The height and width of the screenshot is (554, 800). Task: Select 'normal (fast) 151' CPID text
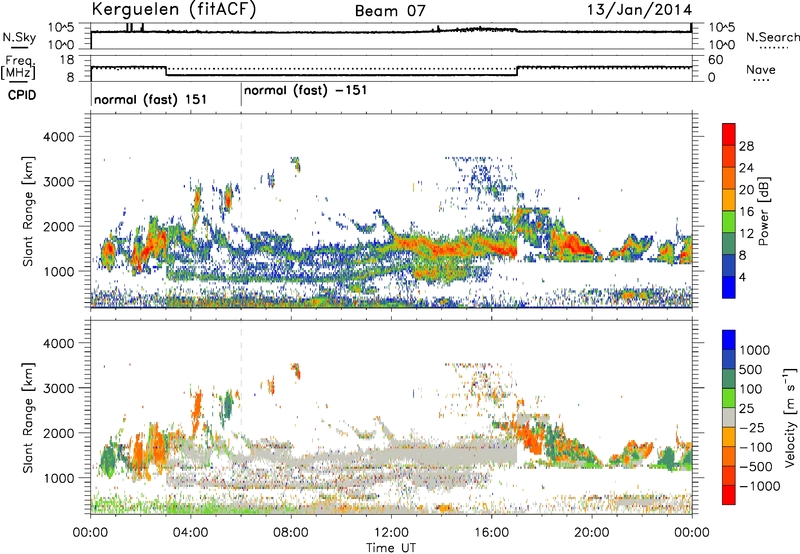(x=151, y=99)
